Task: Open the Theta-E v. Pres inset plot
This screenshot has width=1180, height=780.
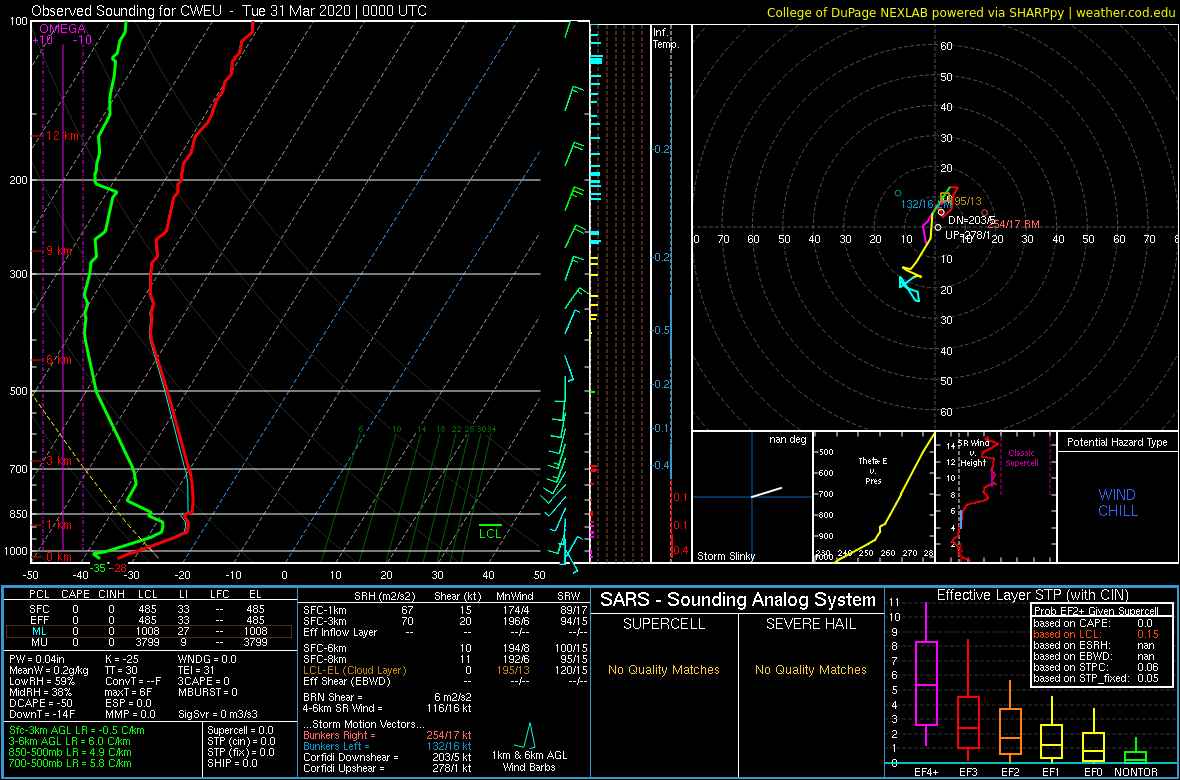Action: pos(874,497)
